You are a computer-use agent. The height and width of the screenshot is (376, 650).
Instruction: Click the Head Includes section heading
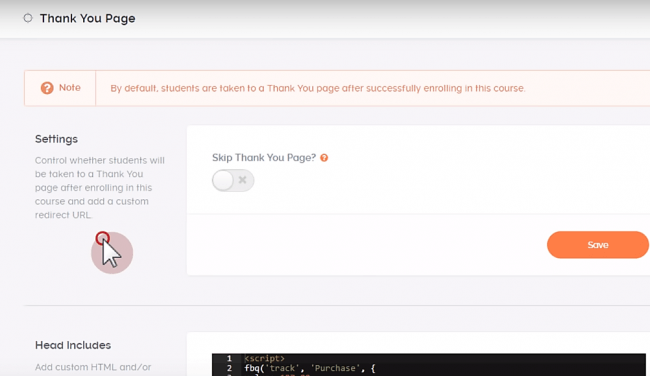pyautogui.click(x=73, y=345)
